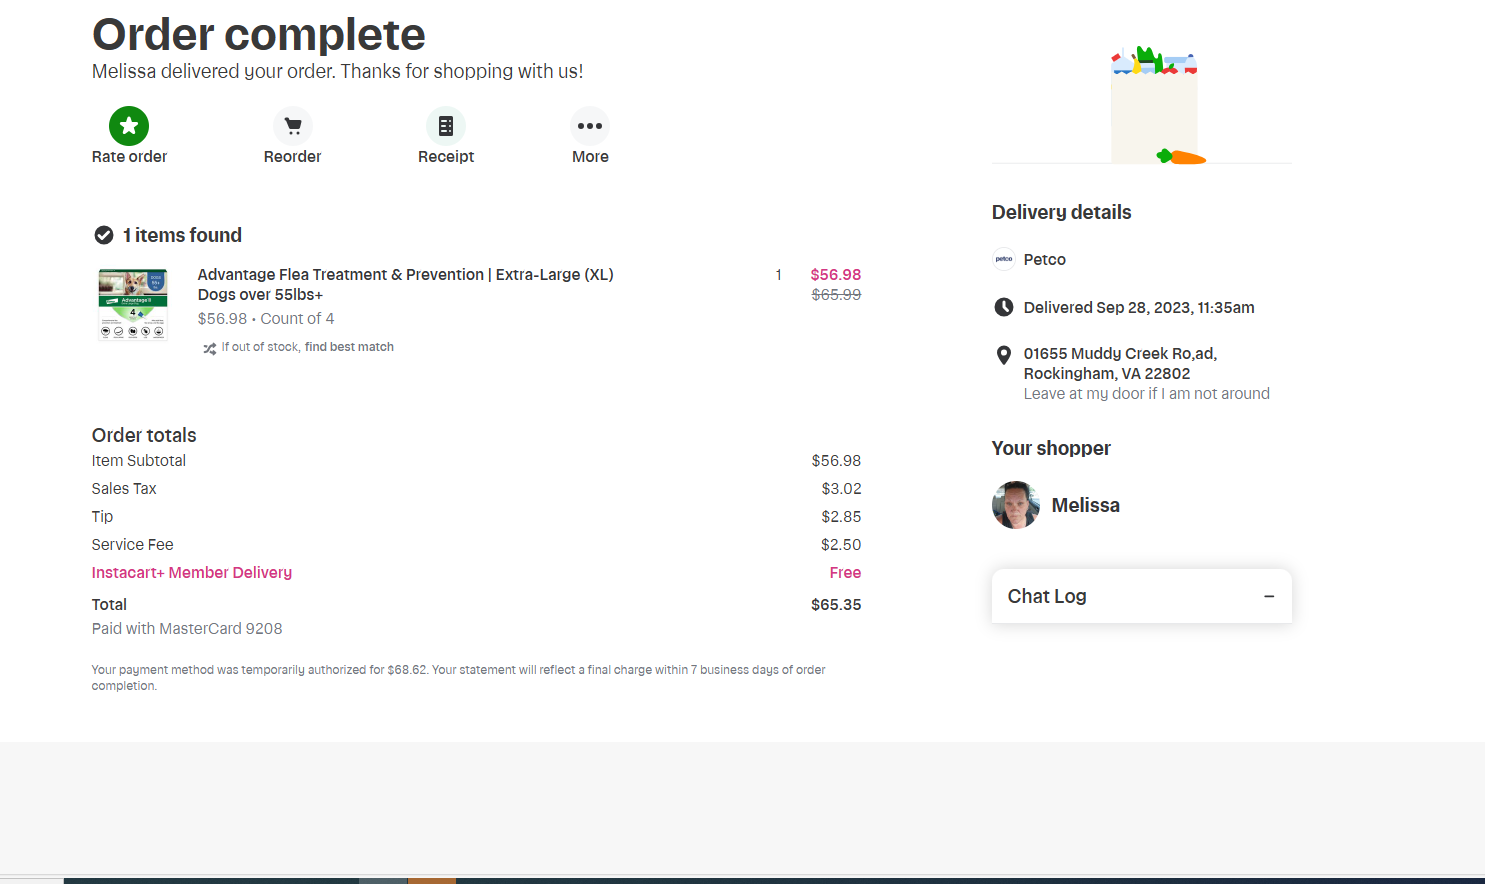The height and width of the screenshot is (884, 1485).
Task: Click the shuffle icon beside out of stock
Action: pyautogui.click(x=209, y=348)
